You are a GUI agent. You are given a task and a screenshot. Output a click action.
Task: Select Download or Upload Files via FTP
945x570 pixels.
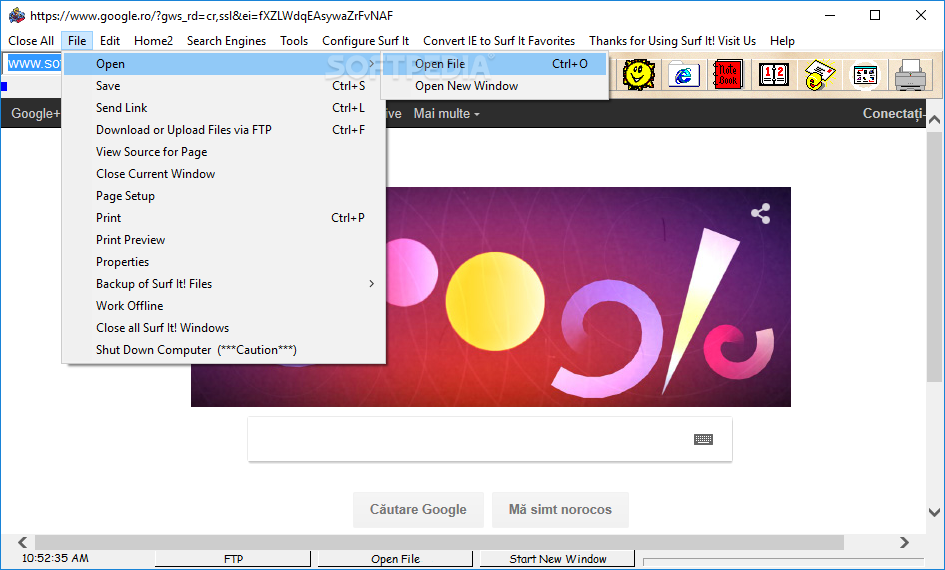pos(224,130)
